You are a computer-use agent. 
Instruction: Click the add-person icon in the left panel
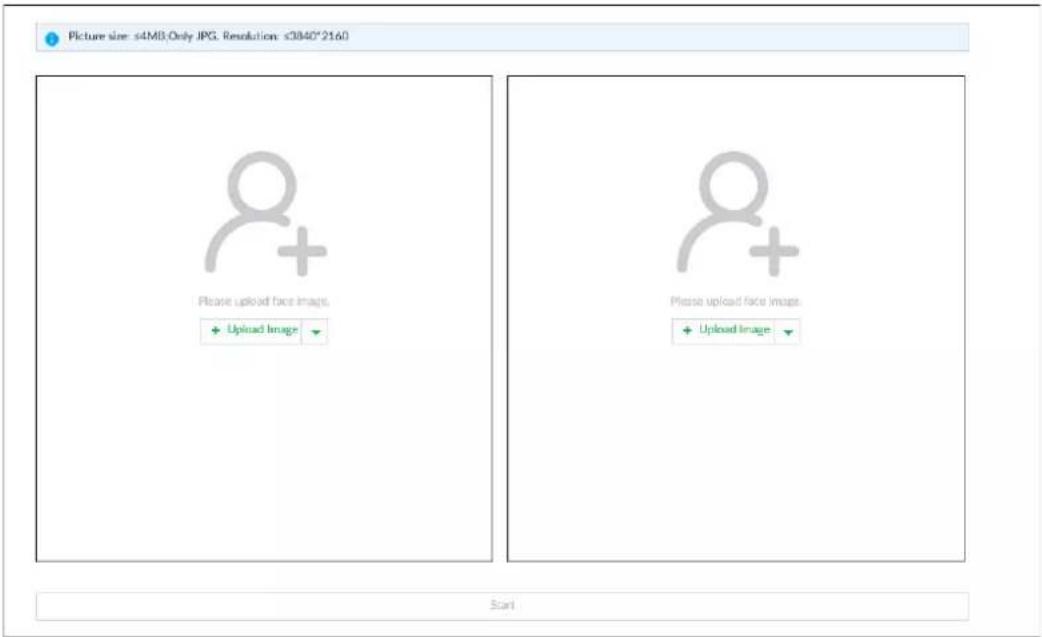(266, 214)
